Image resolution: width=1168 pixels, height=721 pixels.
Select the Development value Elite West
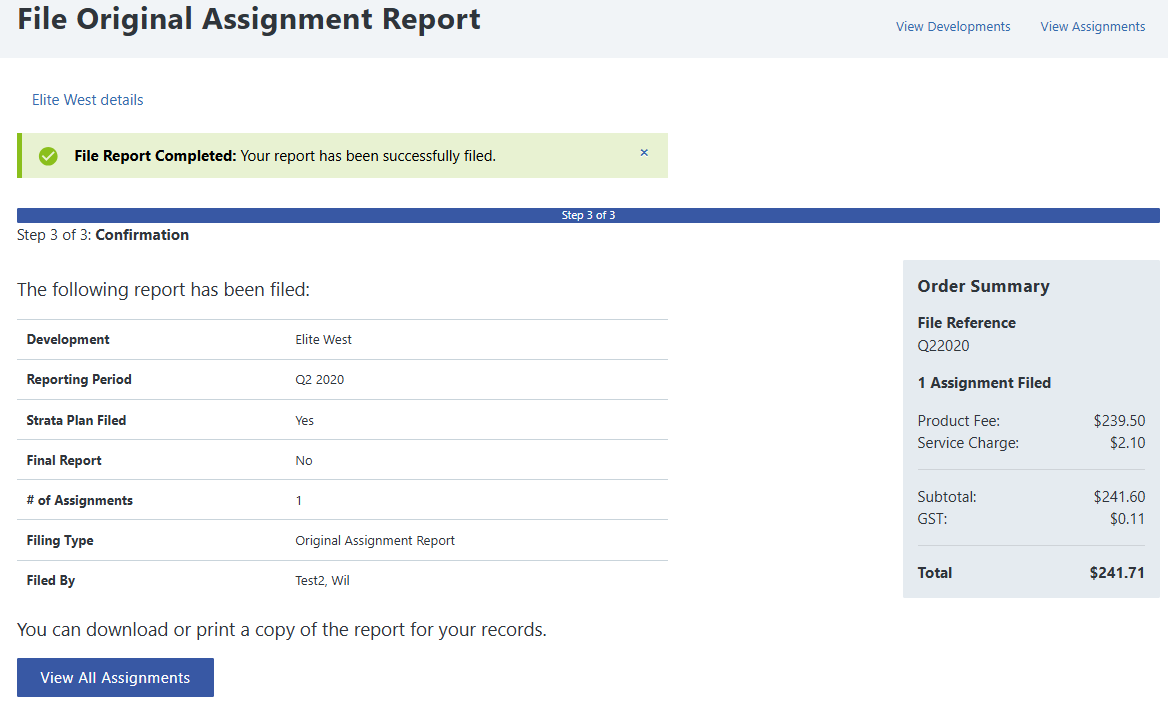coord(323,340)
